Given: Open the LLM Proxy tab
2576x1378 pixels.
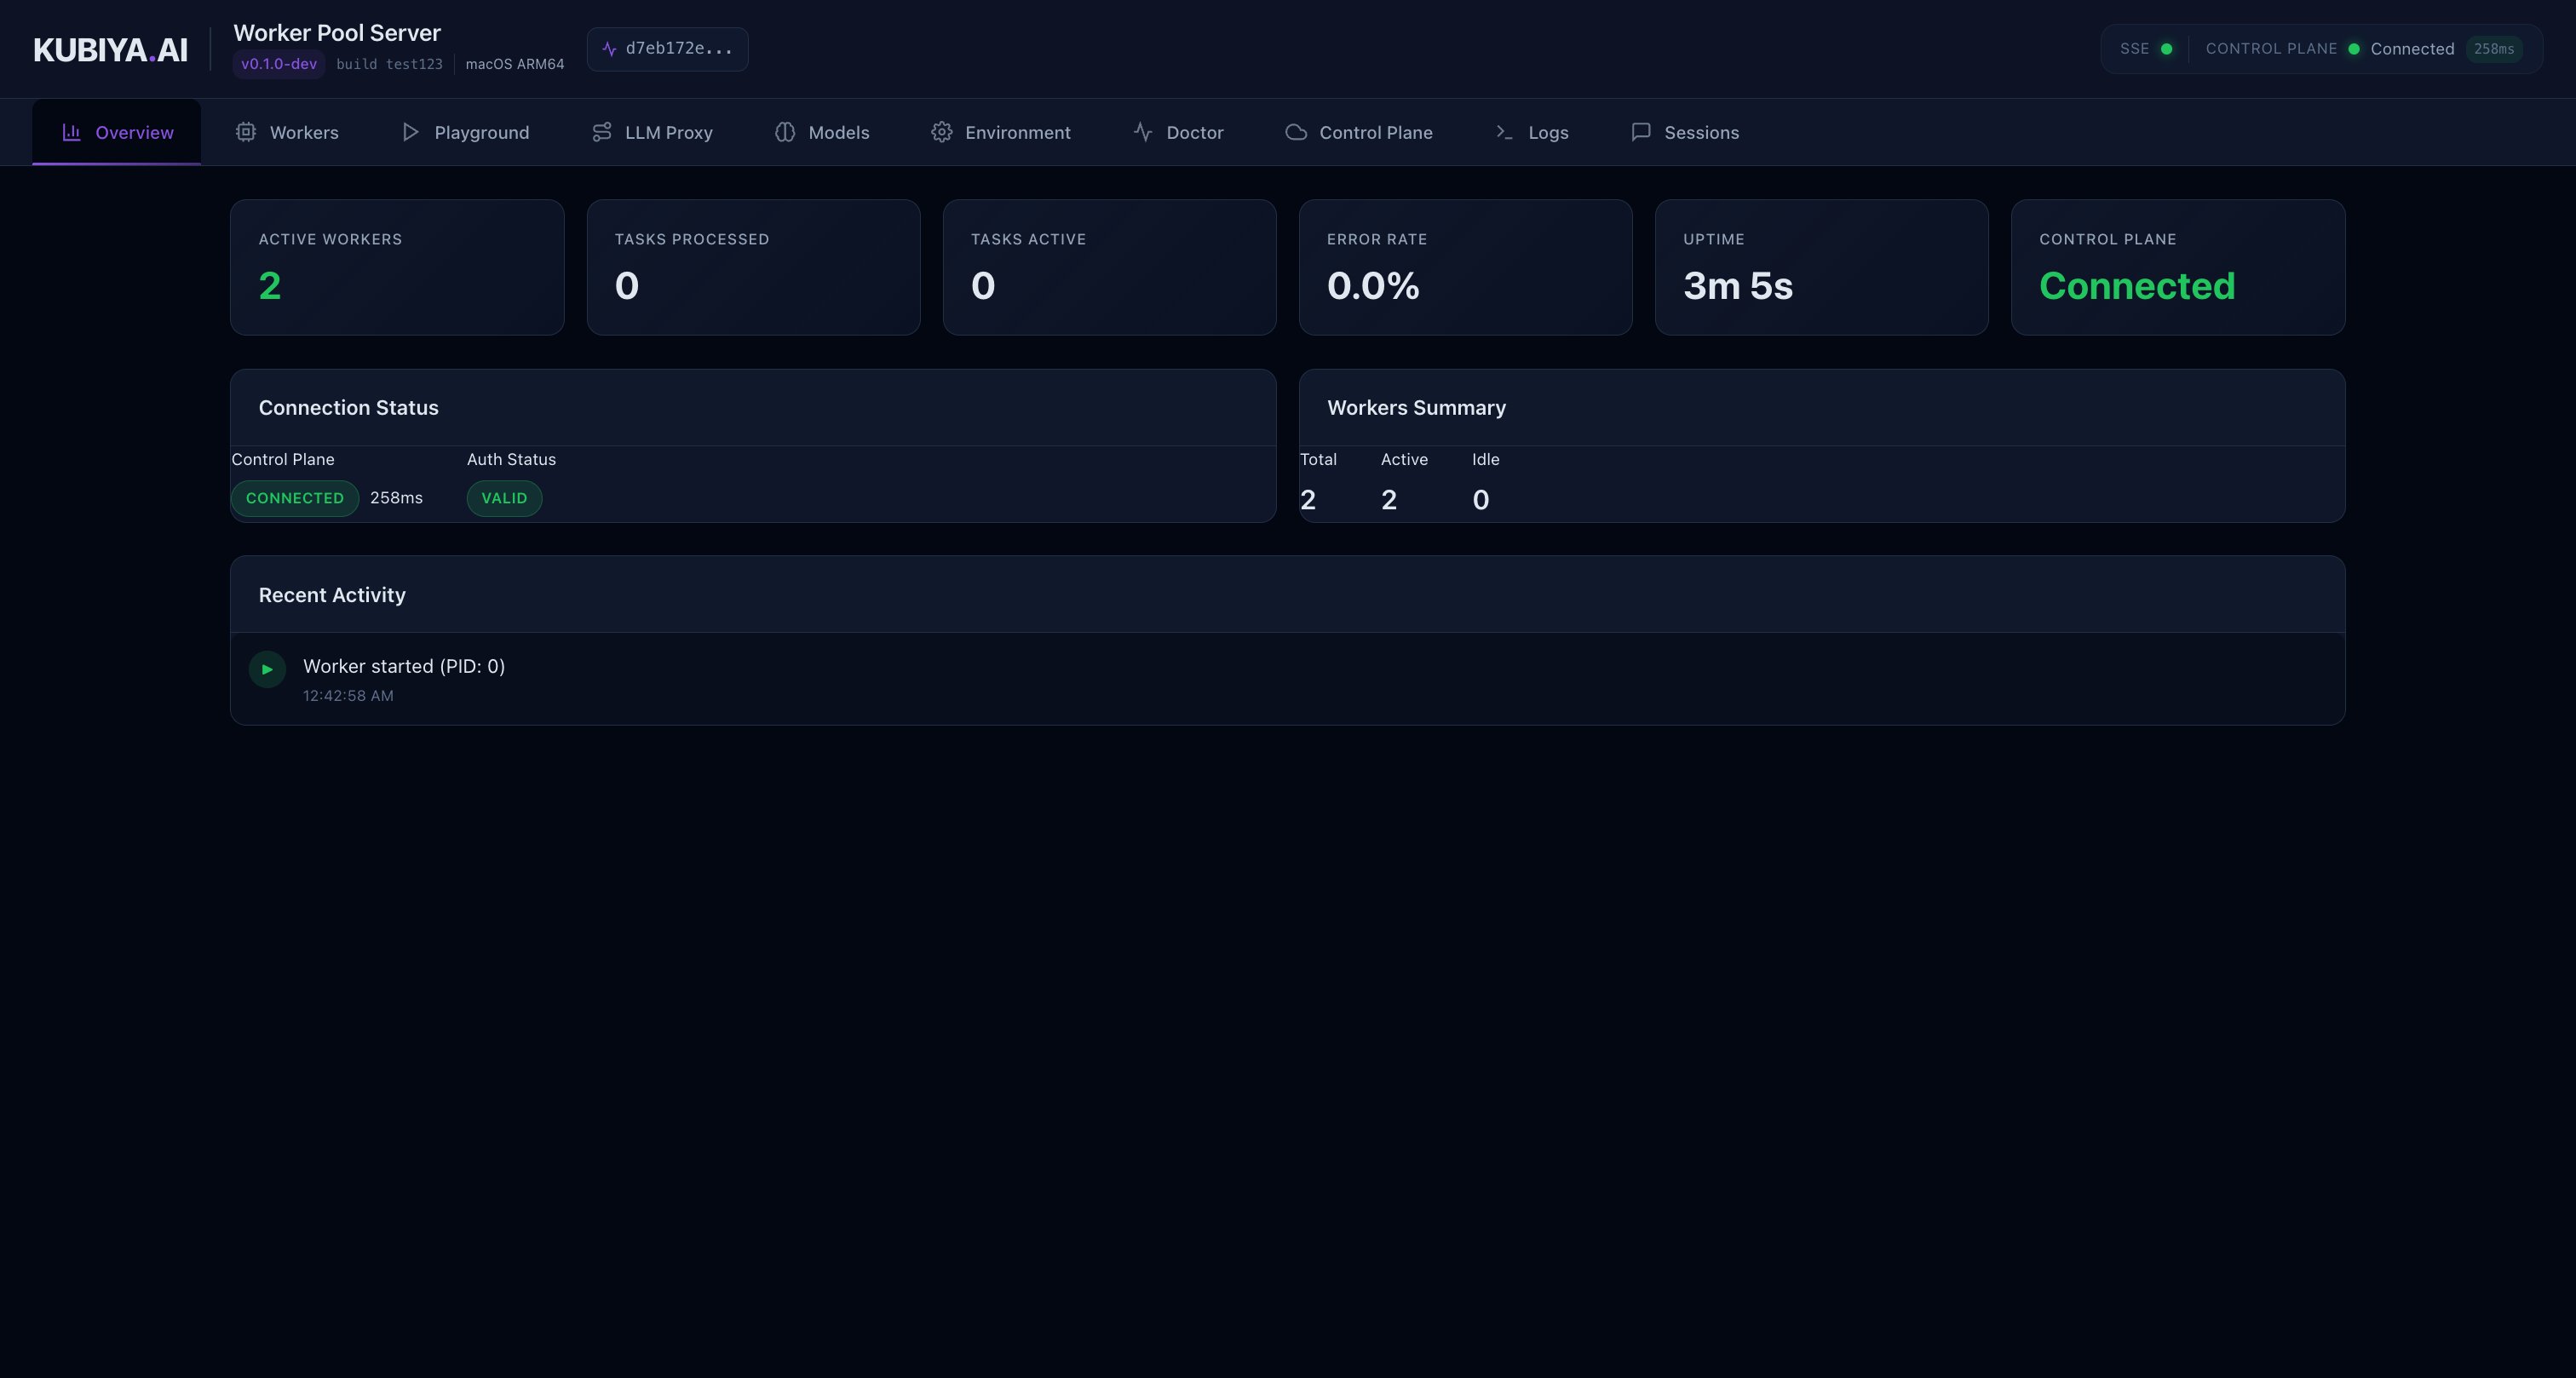Looking at the screenshot, I should tap(652, 132).
